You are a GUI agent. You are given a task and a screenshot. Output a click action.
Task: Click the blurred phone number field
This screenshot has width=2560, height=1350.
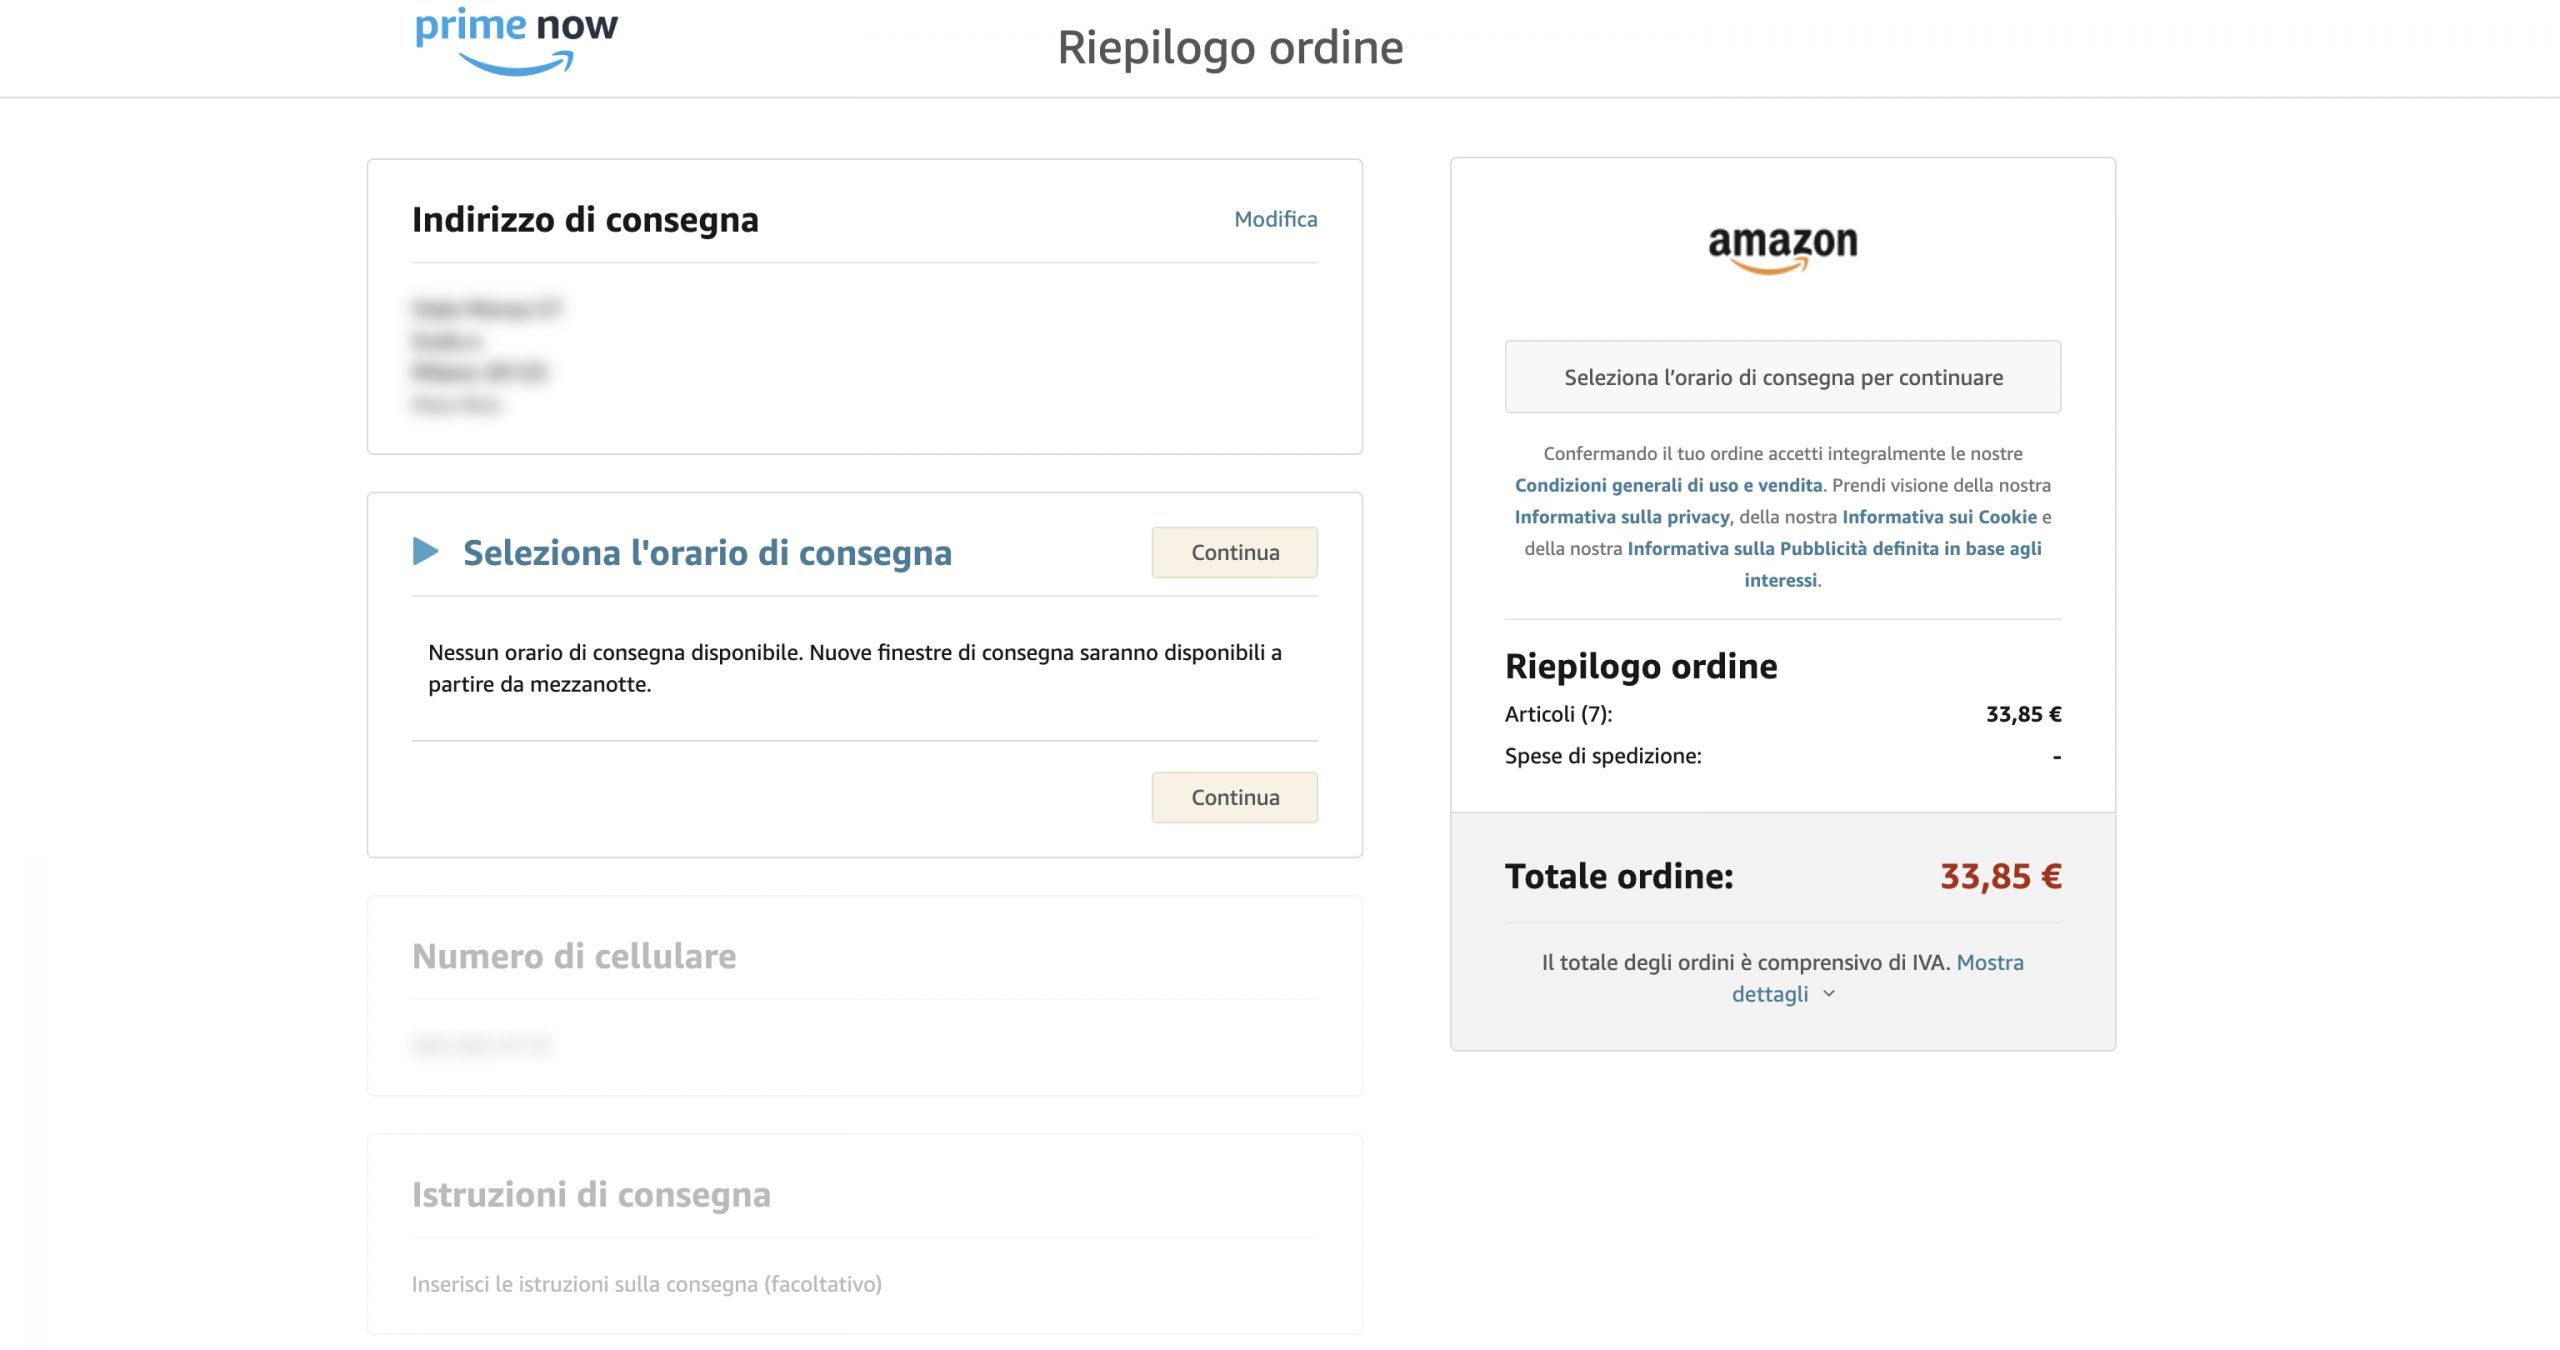tap(481, 1045)
